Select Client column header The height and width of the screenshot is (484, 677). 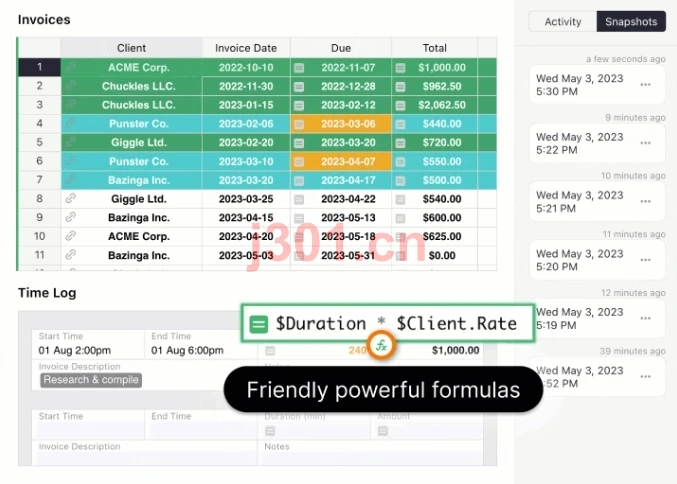click(x=131, y=48)
